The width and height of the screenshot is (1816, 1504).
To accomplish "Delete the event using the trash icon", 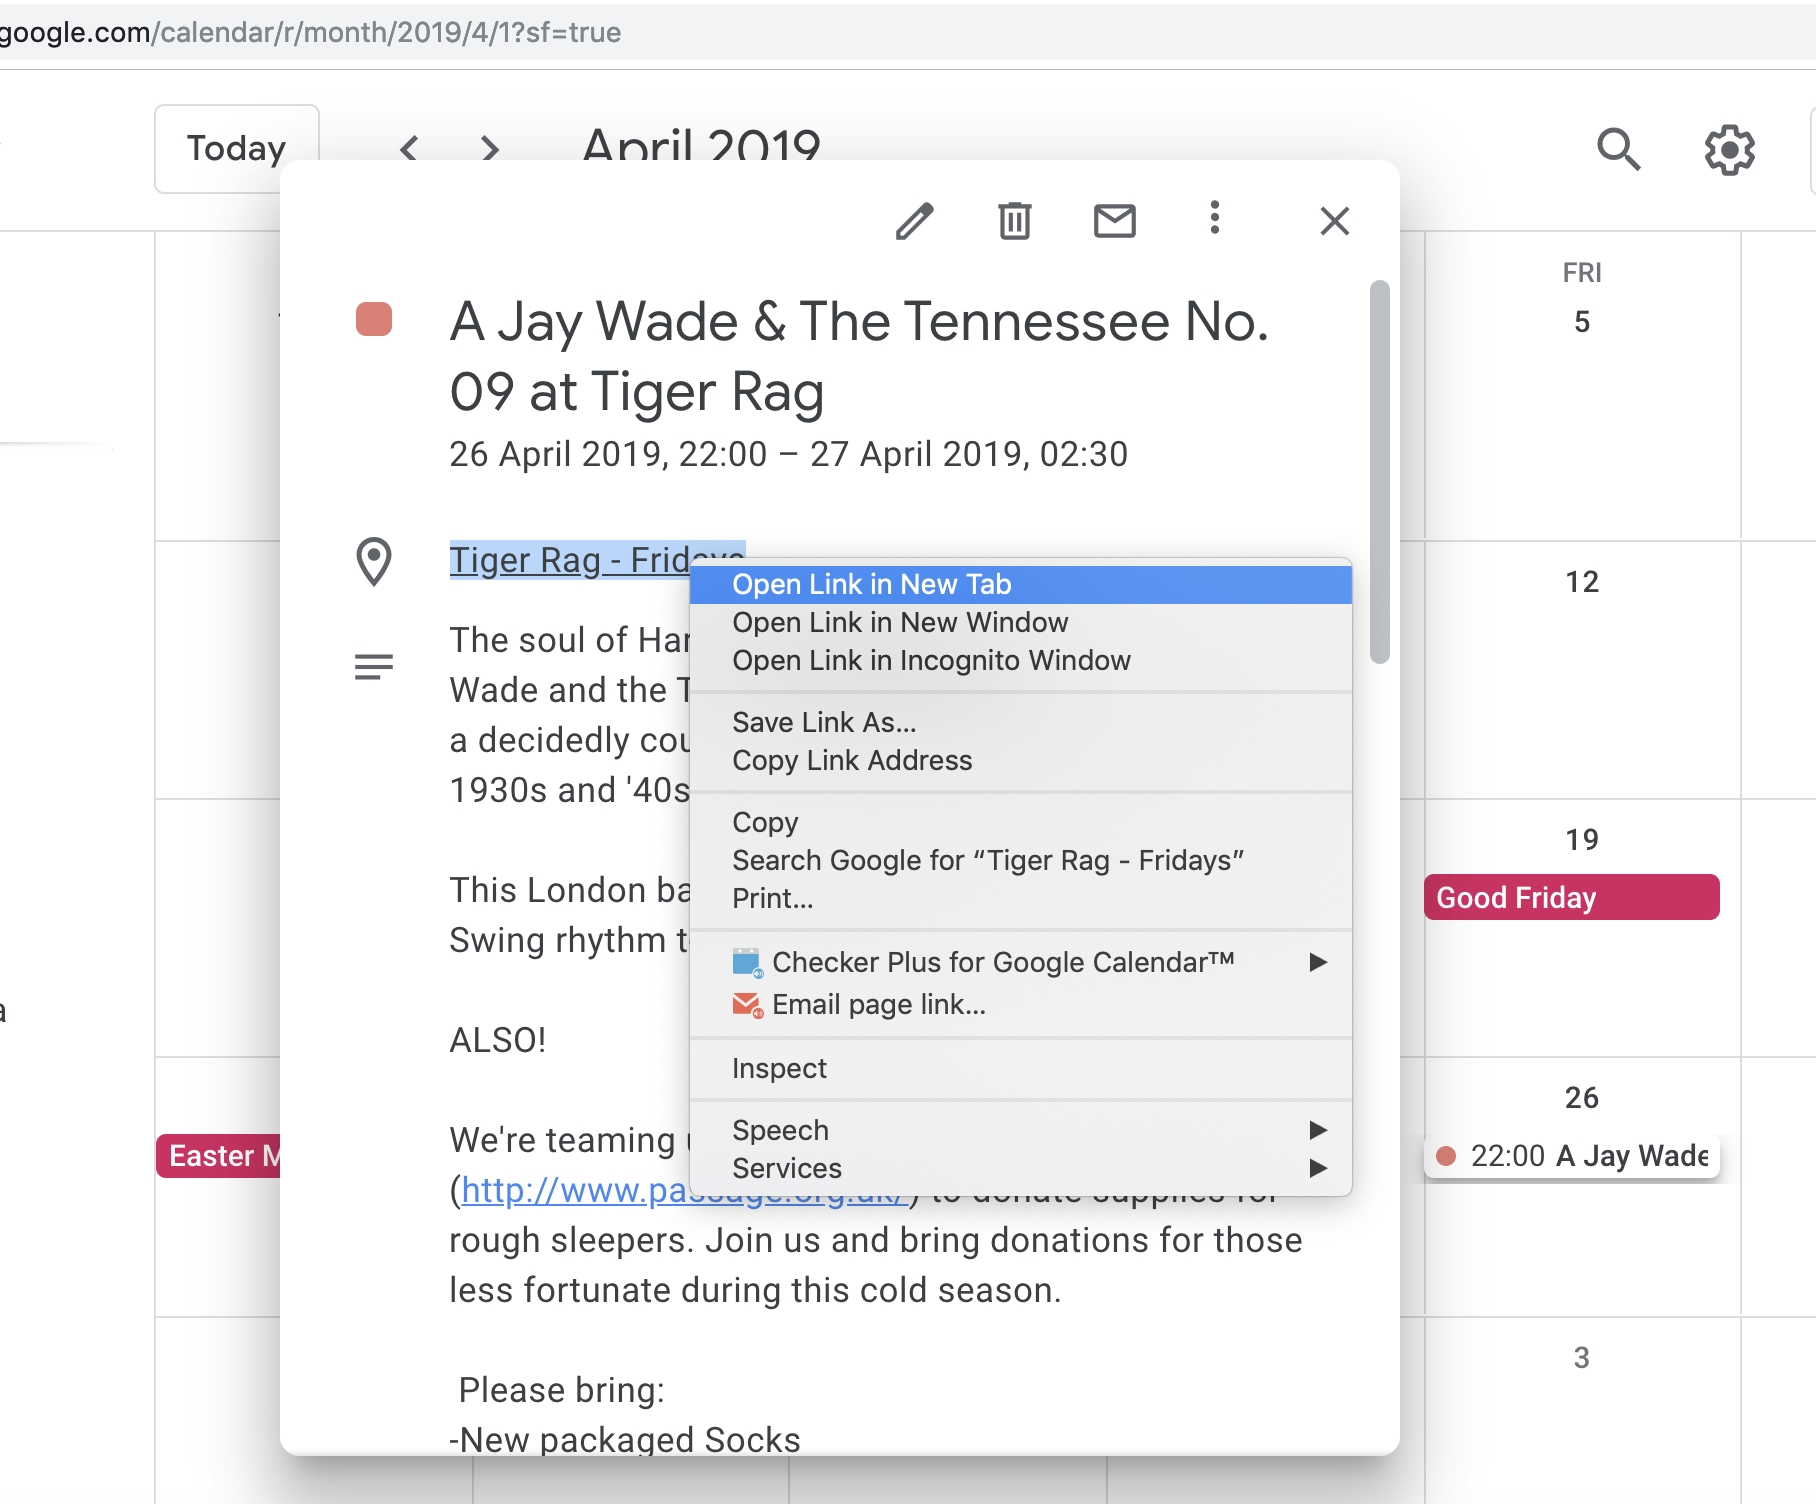I will (x=1014, y=221).
